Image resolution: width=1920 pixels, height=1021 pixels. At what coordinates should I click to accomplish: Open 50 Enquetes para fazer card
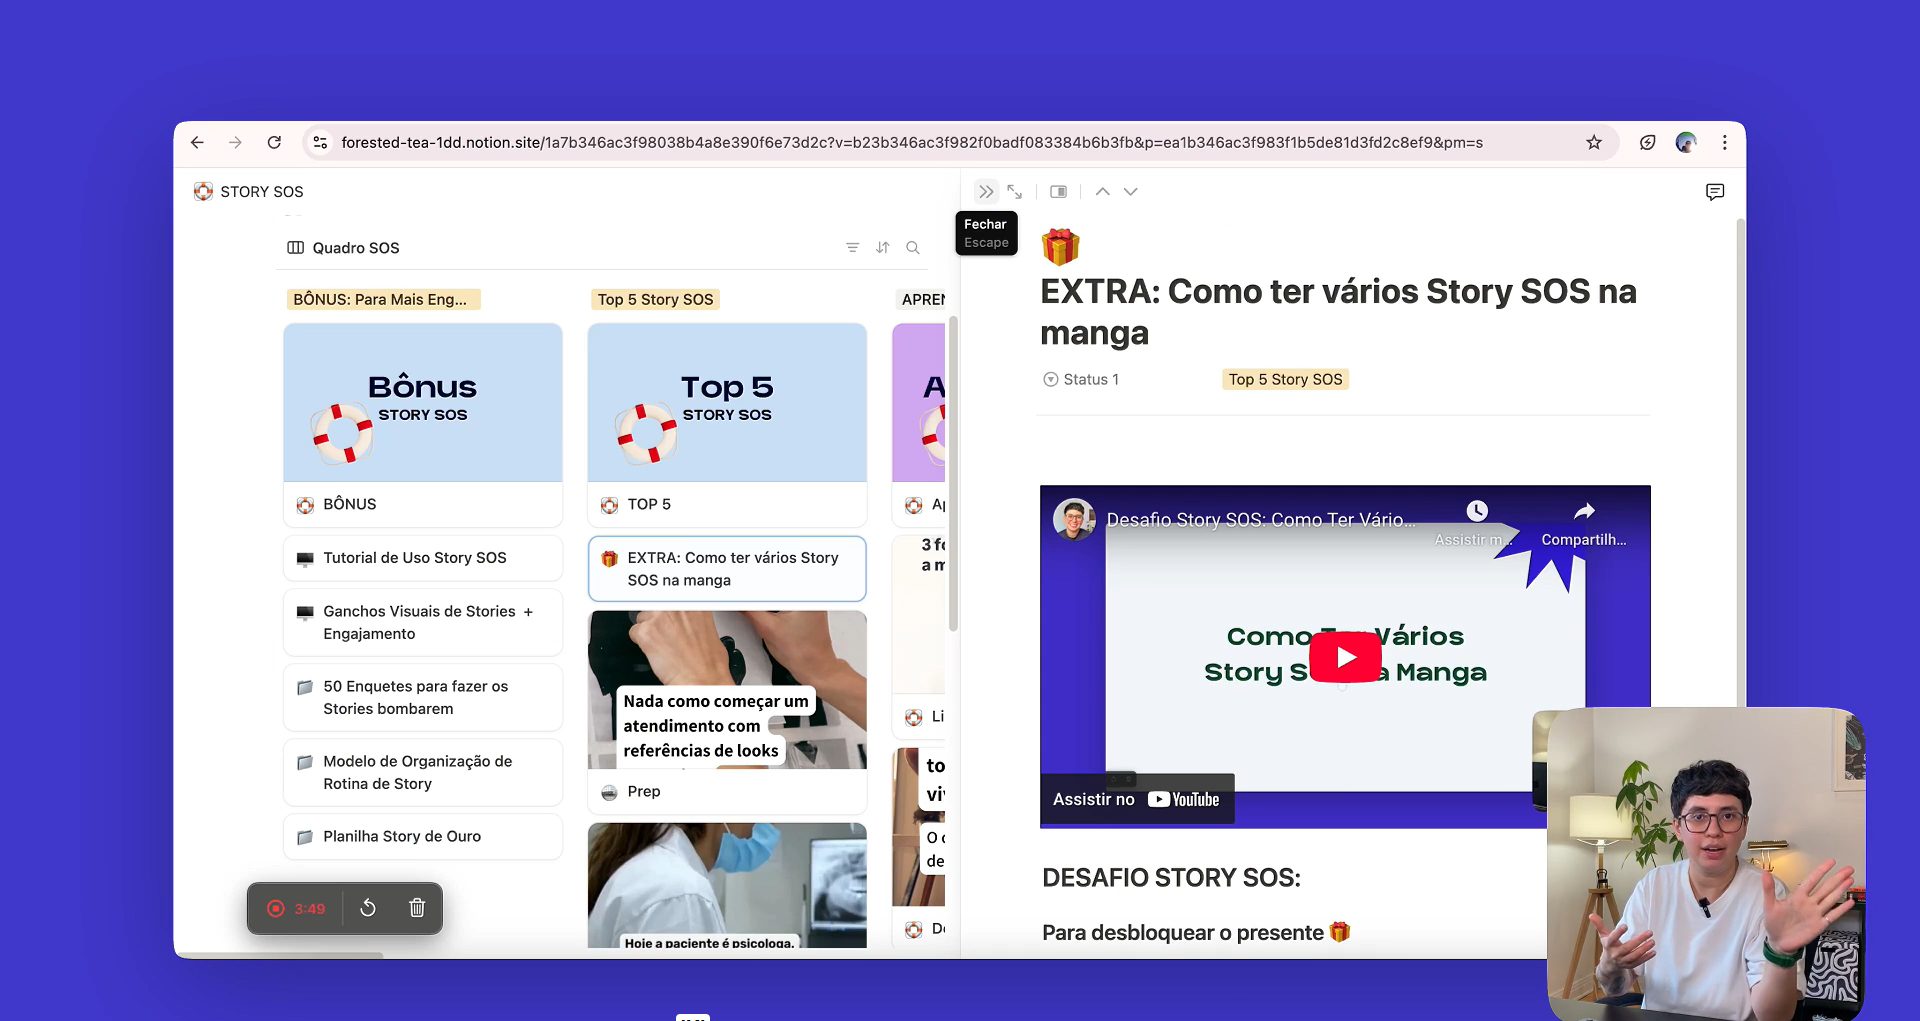click(423, 697)
